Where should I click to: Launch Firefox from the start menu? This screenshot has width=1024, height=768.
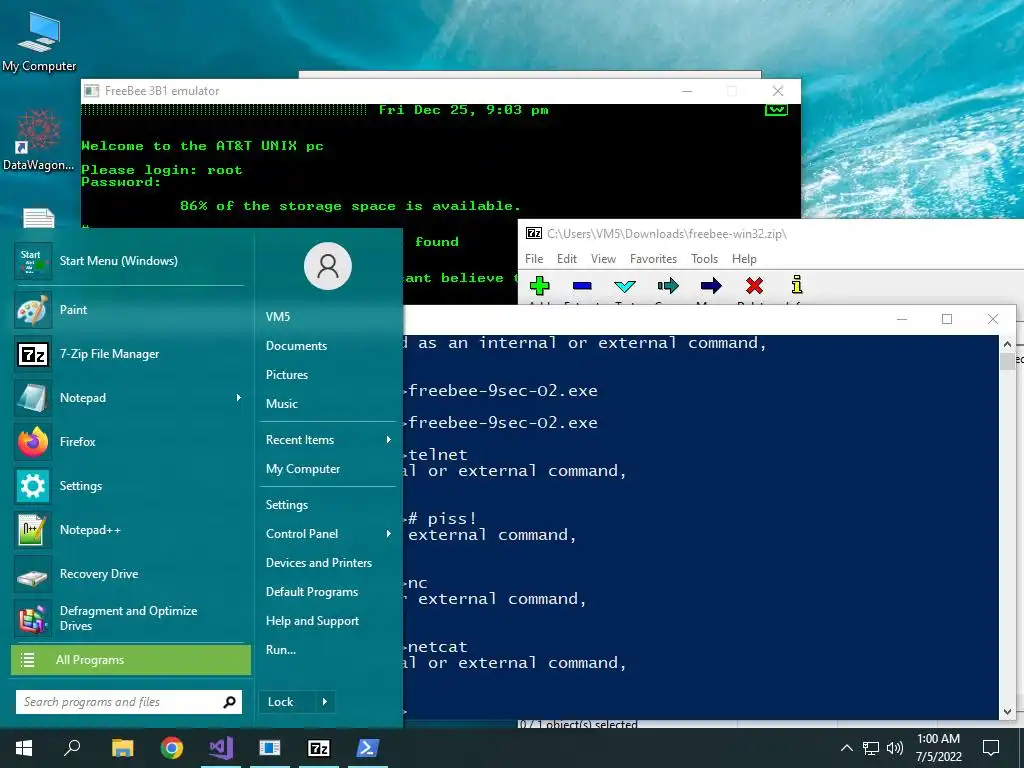pyautogui.click(x=129, y=442)
